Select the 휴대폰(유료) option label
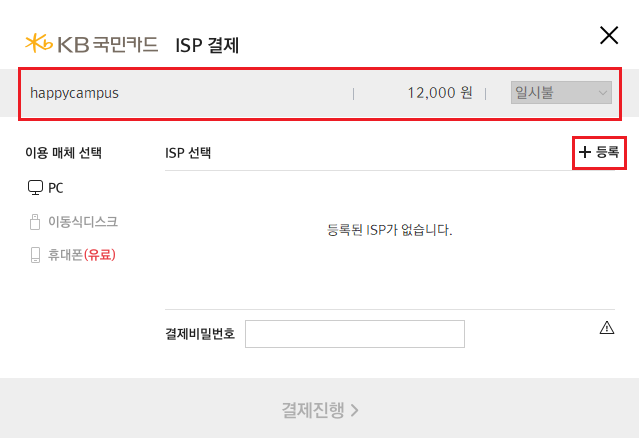This screenshot has width=639, height=438. click(x=82, y=255)
